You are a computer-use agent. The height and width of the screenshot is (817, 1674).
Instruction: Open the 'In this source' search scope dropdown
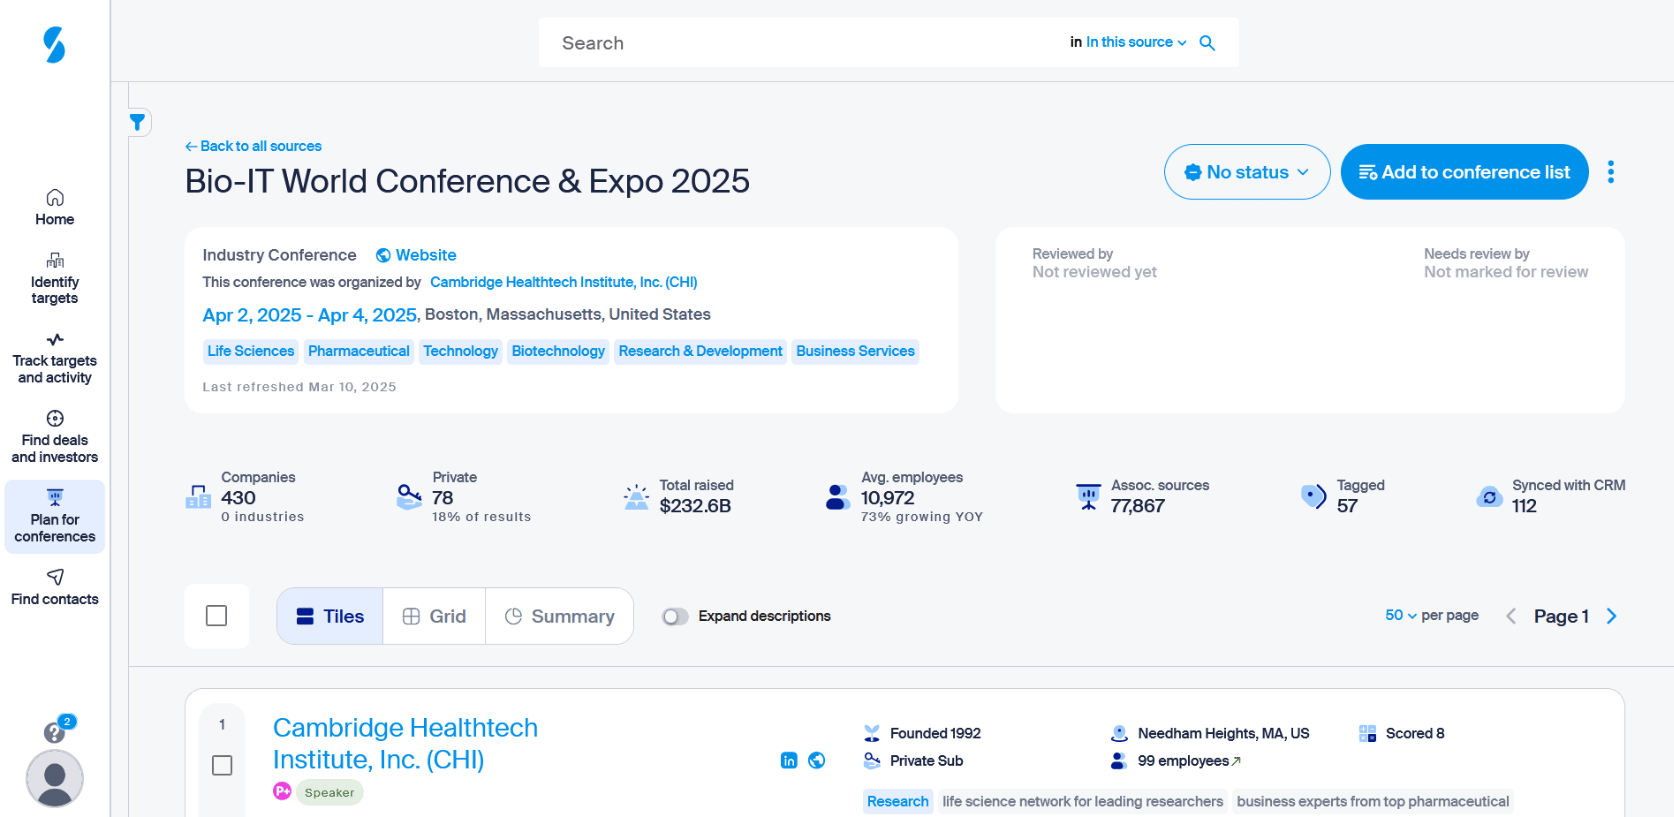[1136, 42]
